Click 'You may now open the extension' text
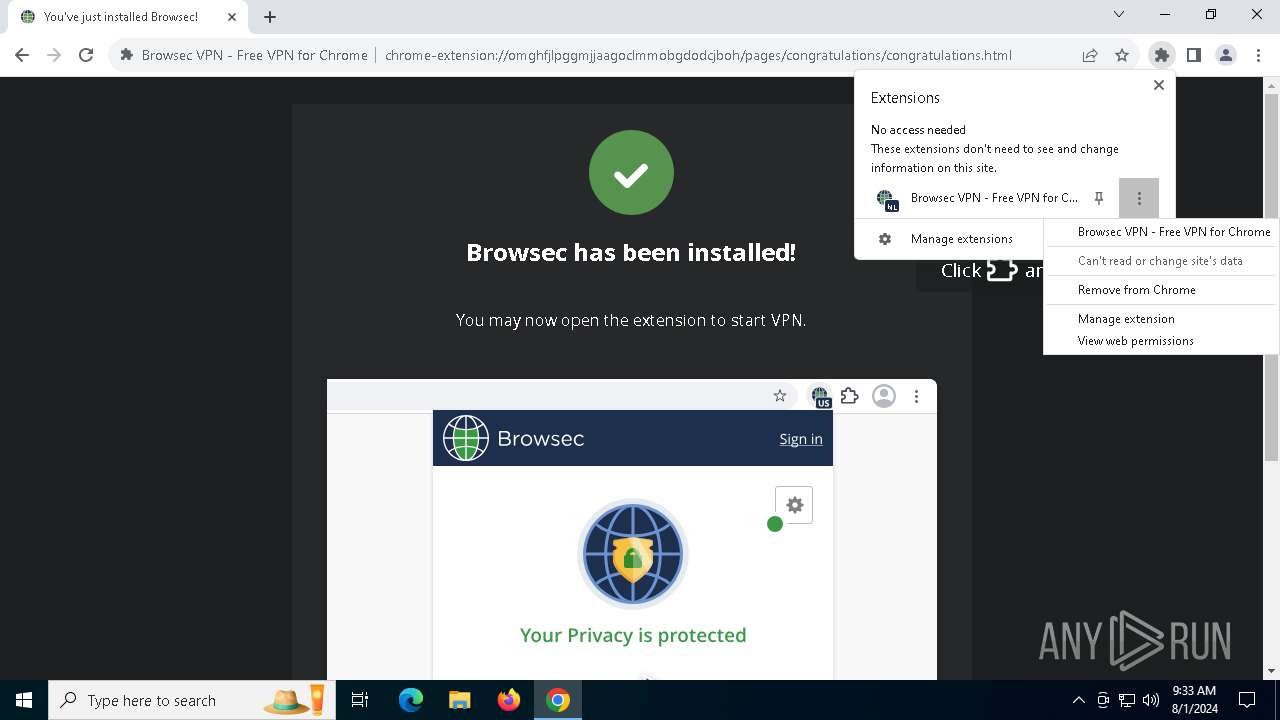Viewport: 1280px width, 720px height. [x=631, y=320]
